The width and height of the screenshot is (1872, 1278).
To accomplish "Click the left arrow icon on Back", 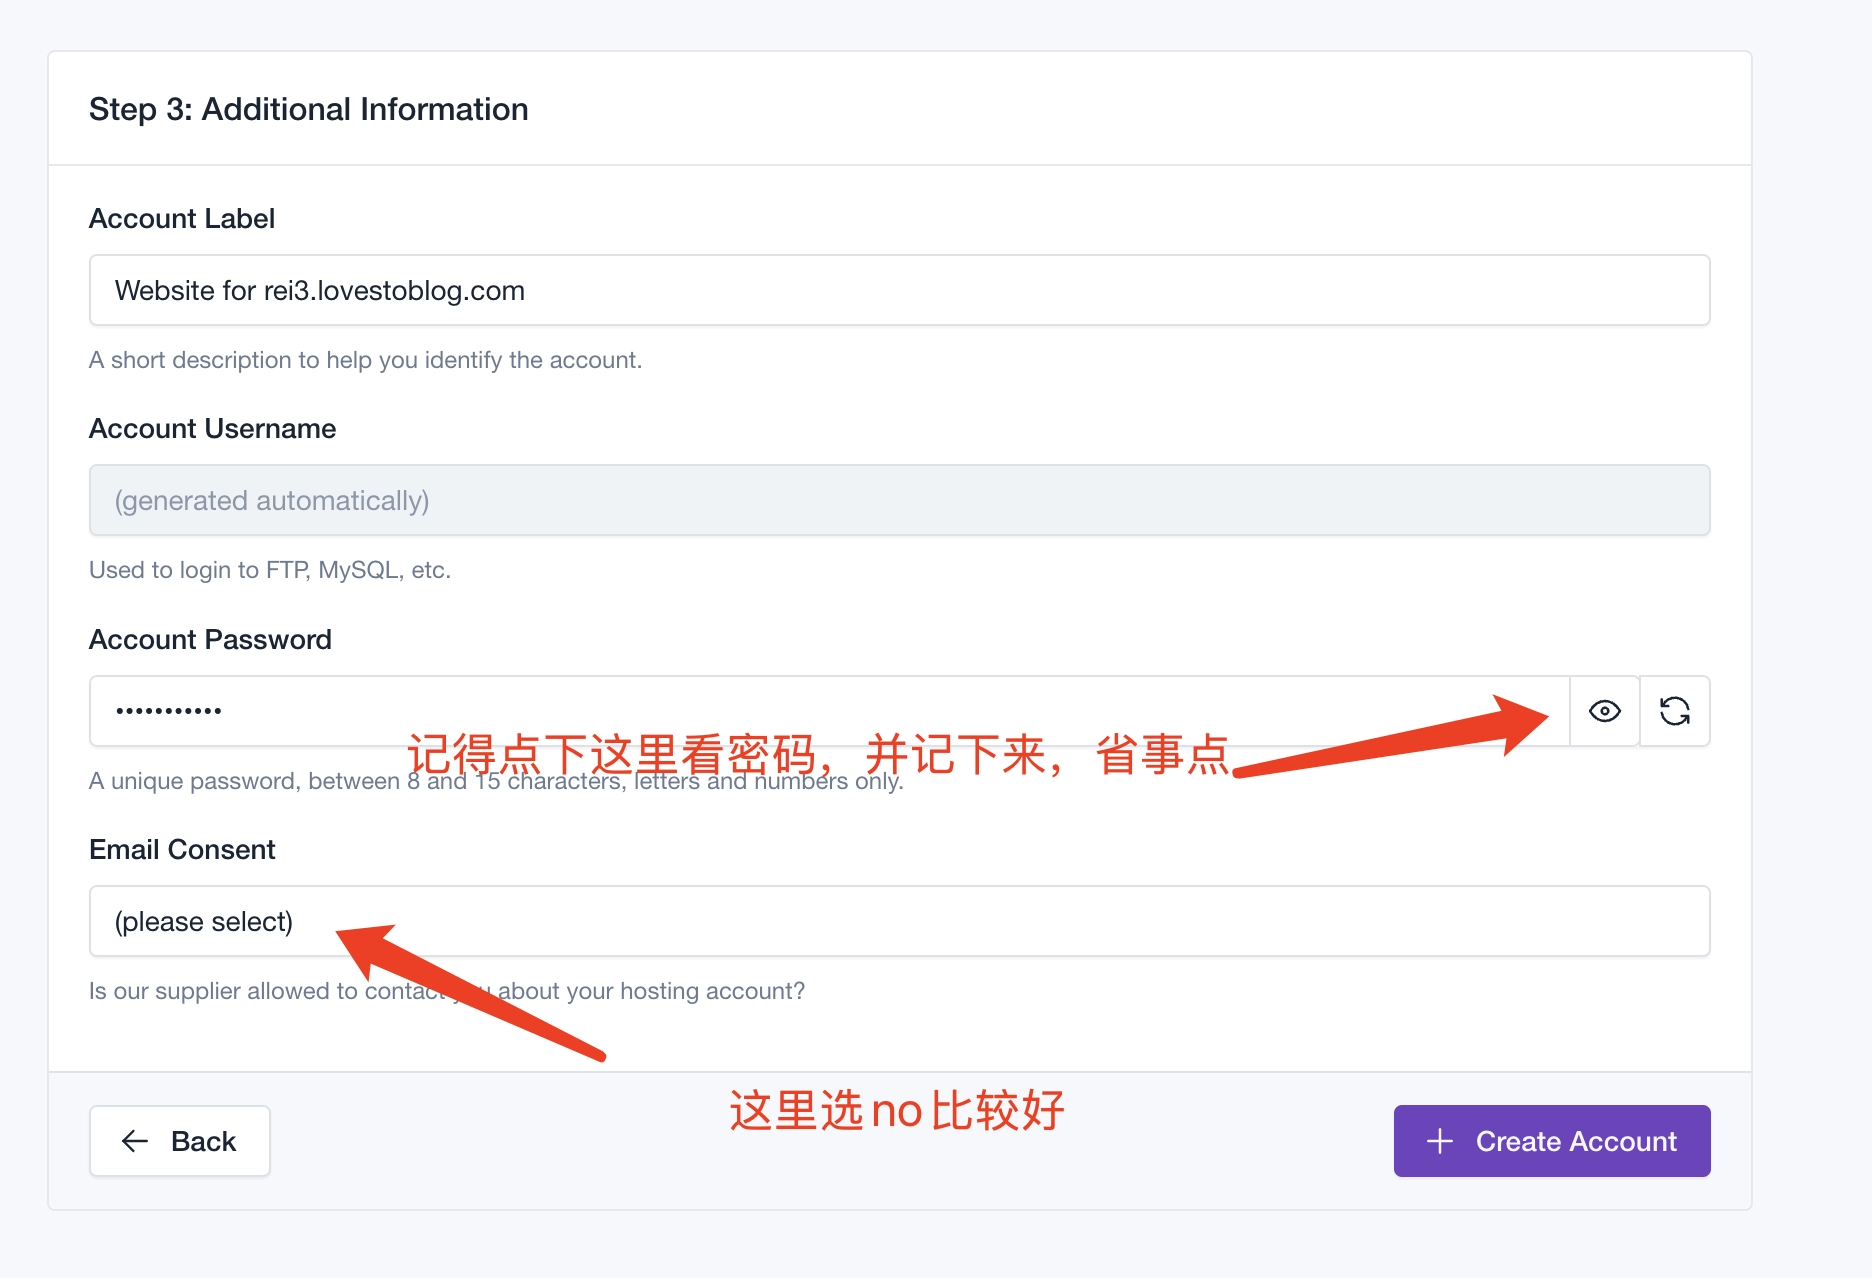I will 135,1141.
